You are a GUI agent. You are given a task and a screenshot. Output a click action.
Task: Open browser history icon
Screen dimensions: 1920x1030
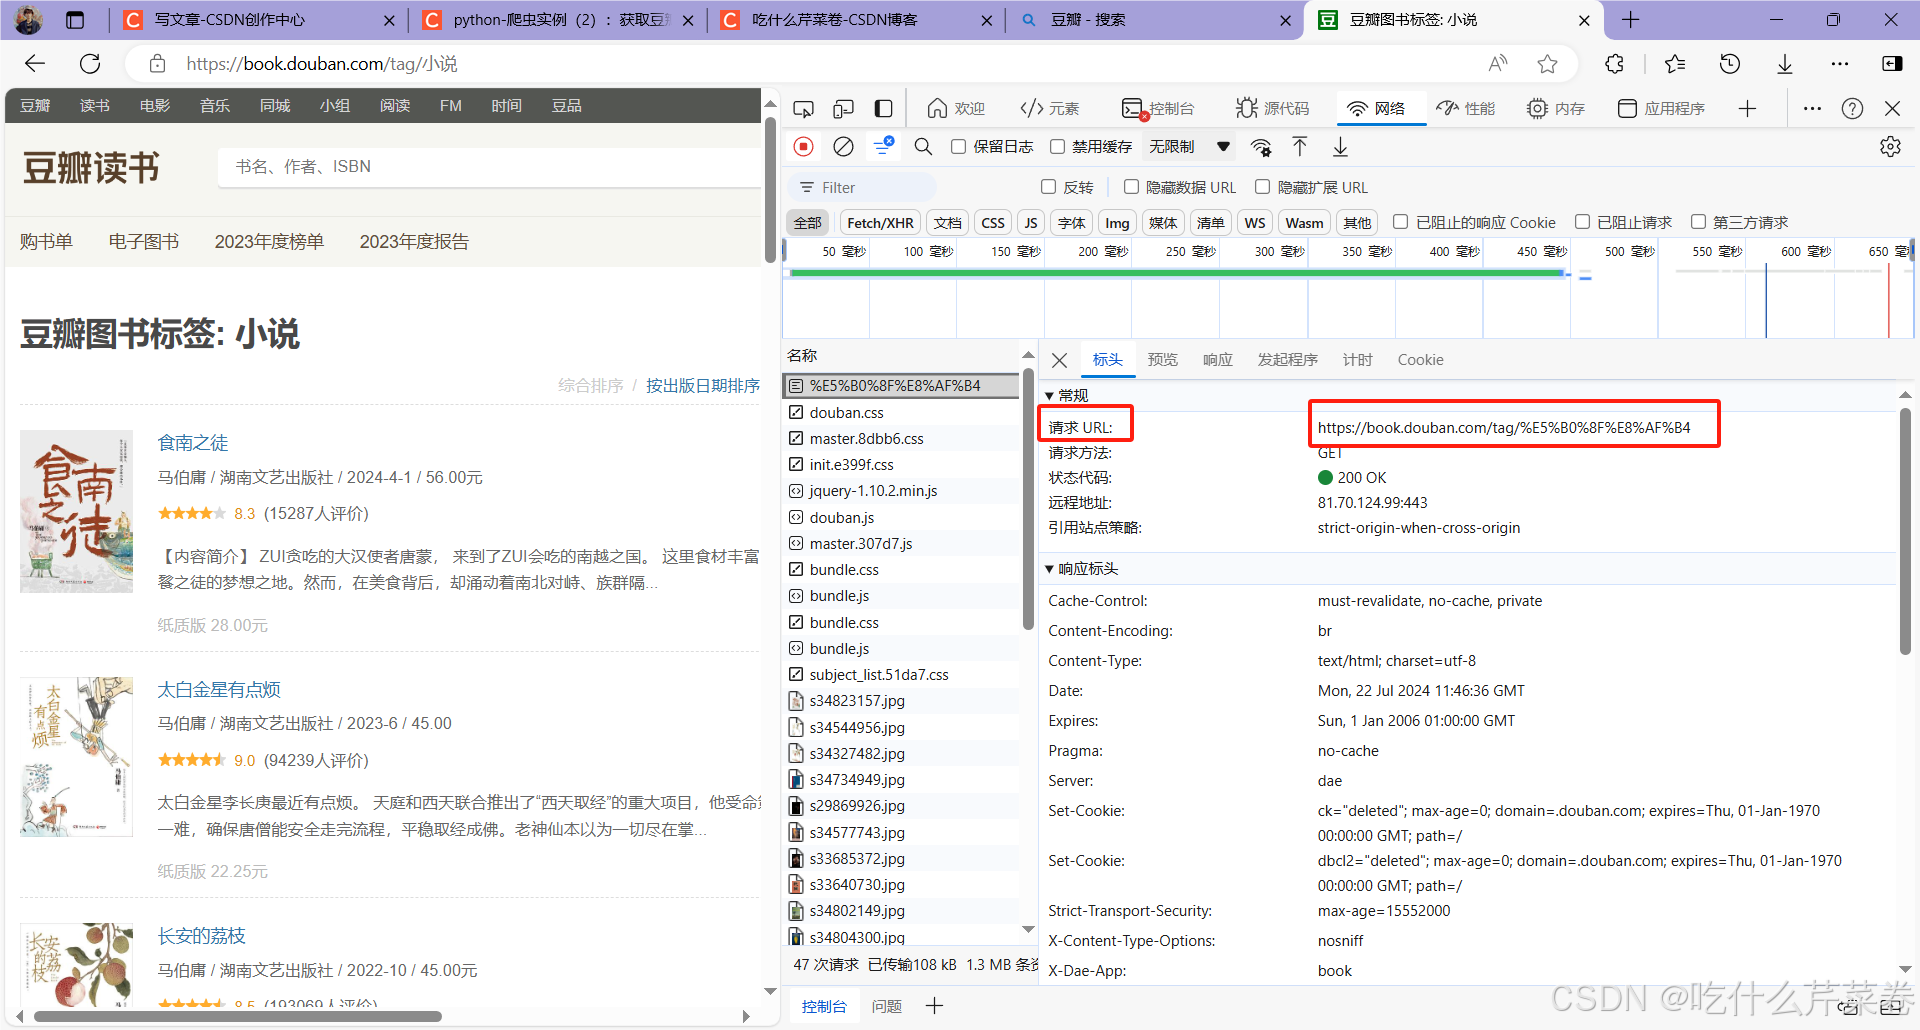tap(1730, 64)
